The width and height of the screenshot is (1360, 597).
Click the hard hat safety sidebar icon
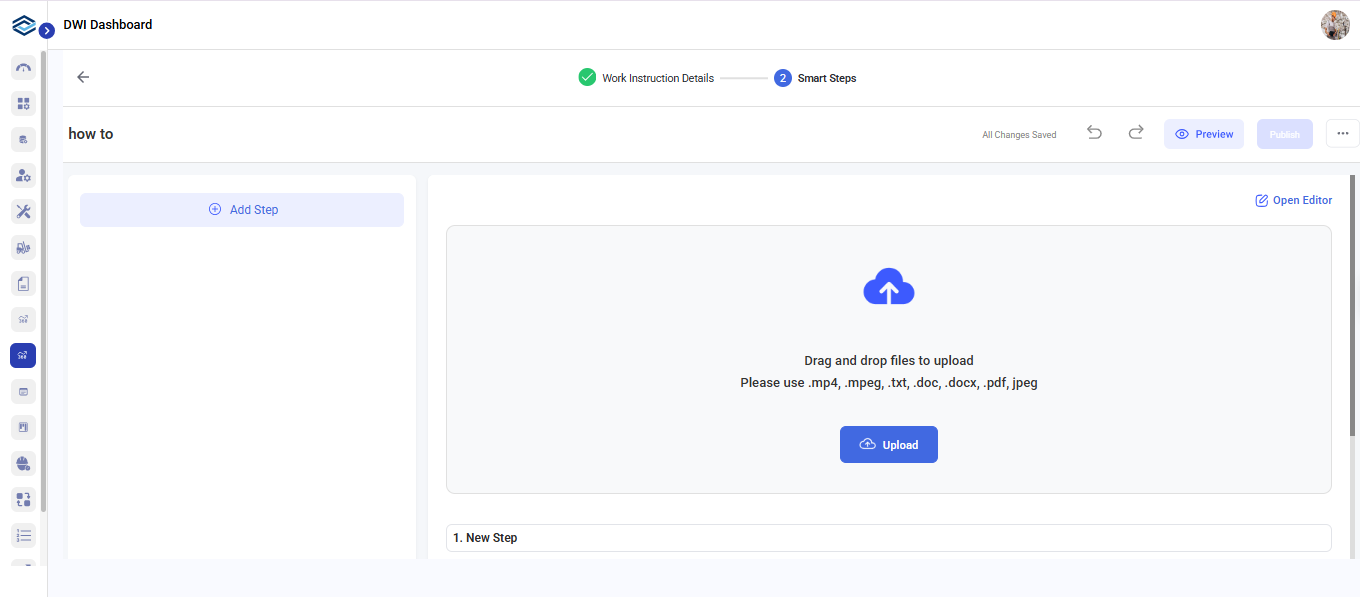pos(23,463)
